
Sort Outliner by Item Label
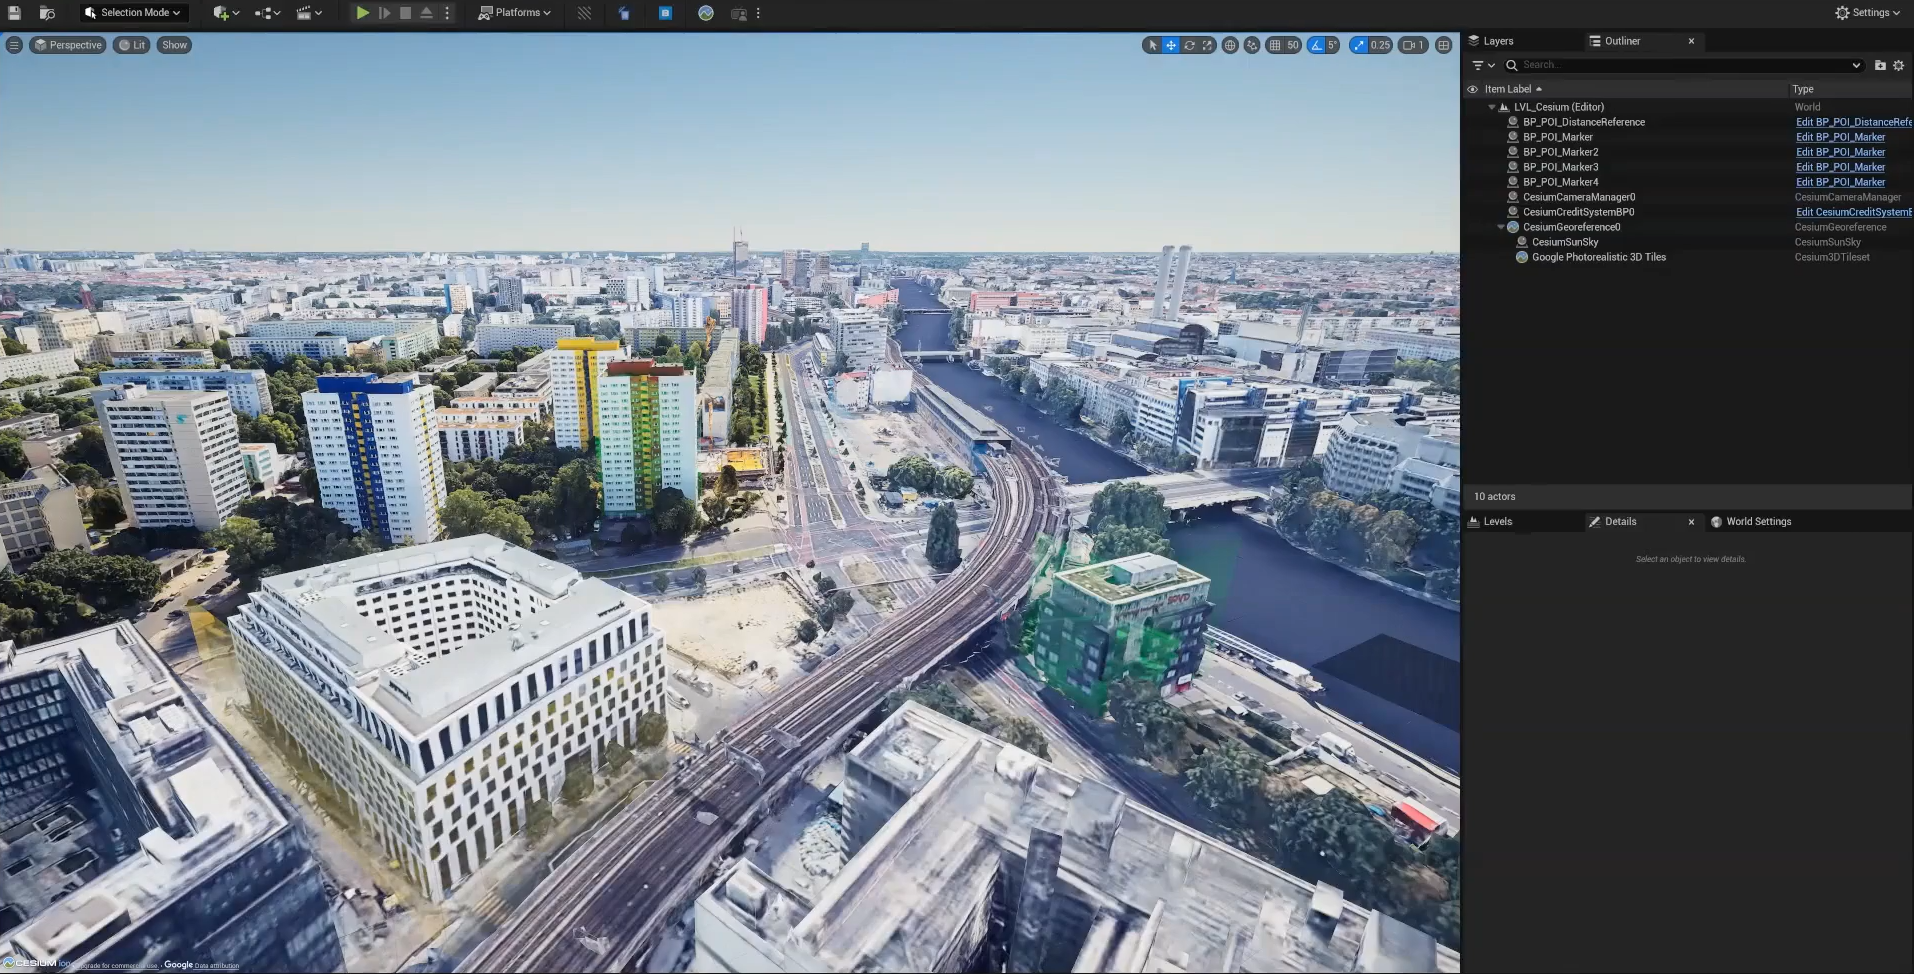click(1508, 89)
